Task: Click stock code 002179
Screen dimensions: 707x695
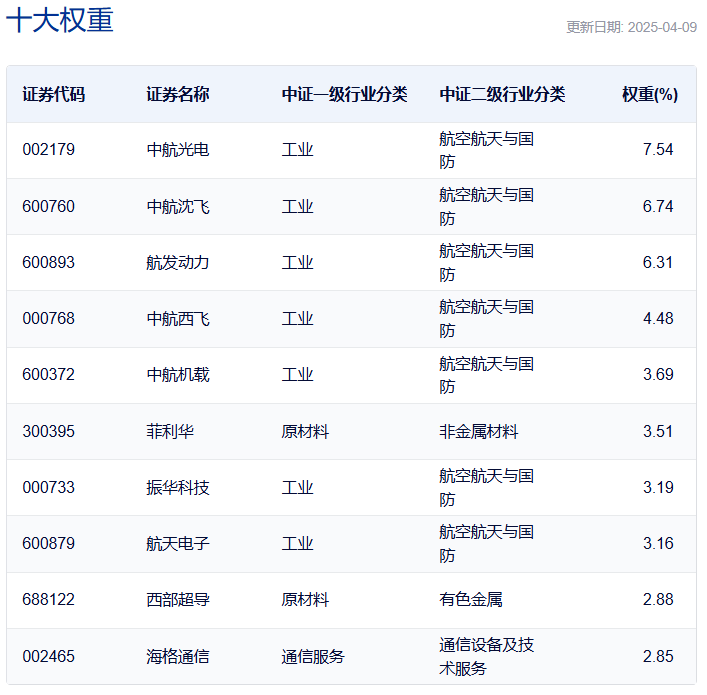Action: tap(49, 149)
